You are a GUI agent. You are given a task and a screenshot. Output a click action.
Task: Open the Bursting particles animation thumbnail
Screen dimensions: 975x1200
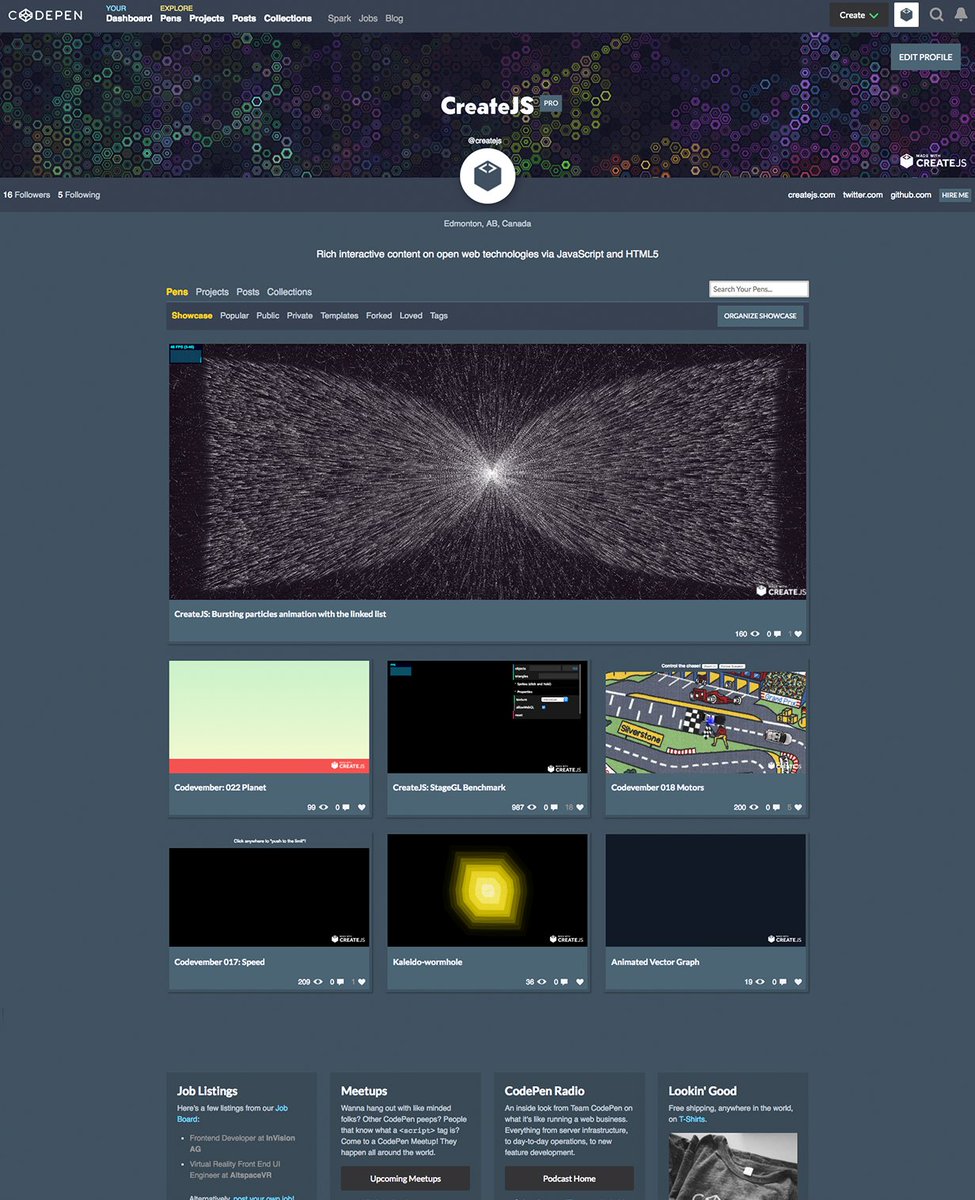487,472
